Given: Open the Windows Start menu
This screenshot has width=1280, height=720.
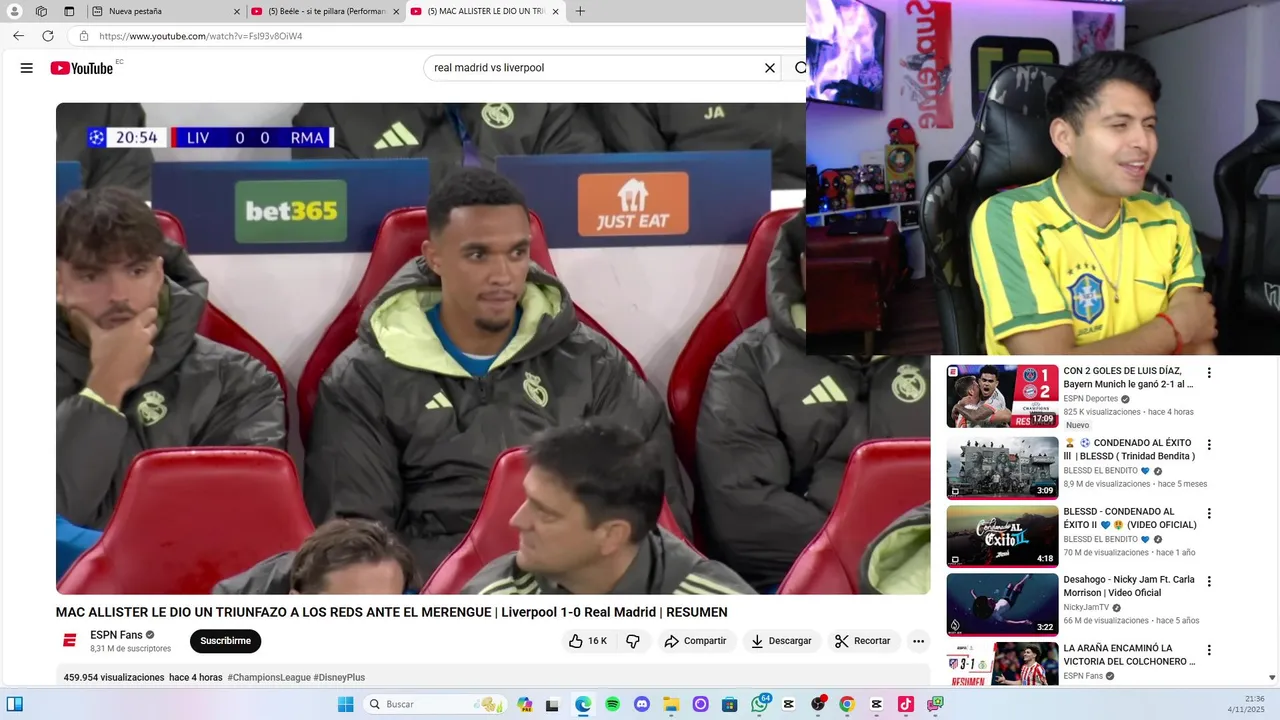Looking at the screenshot, I should point(345,704).
